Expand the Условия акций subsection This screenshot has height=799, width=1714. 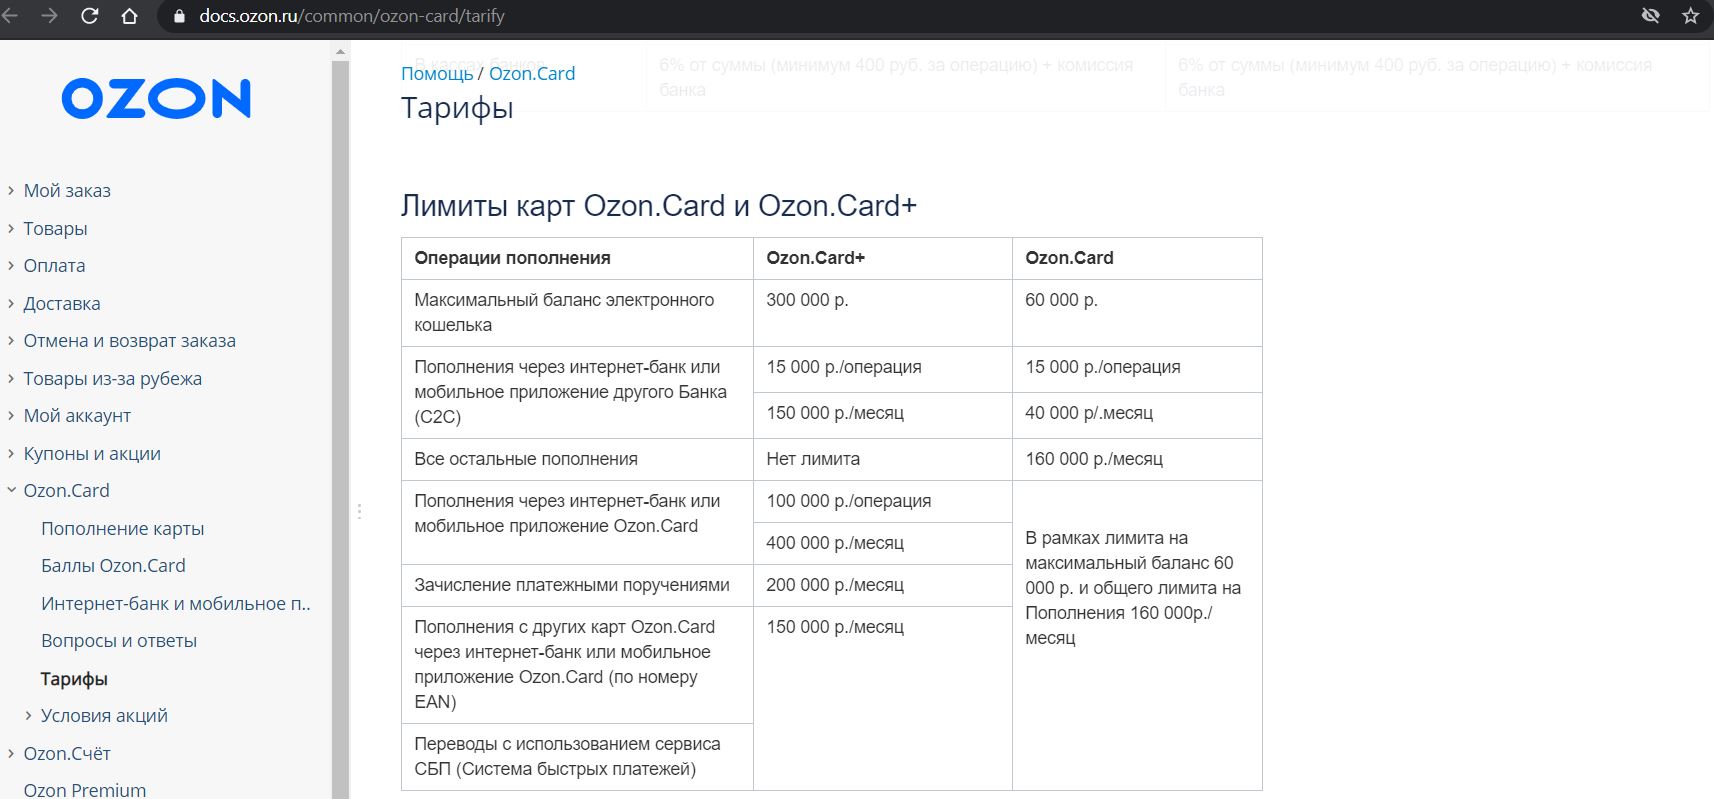(x=28, y=715)
